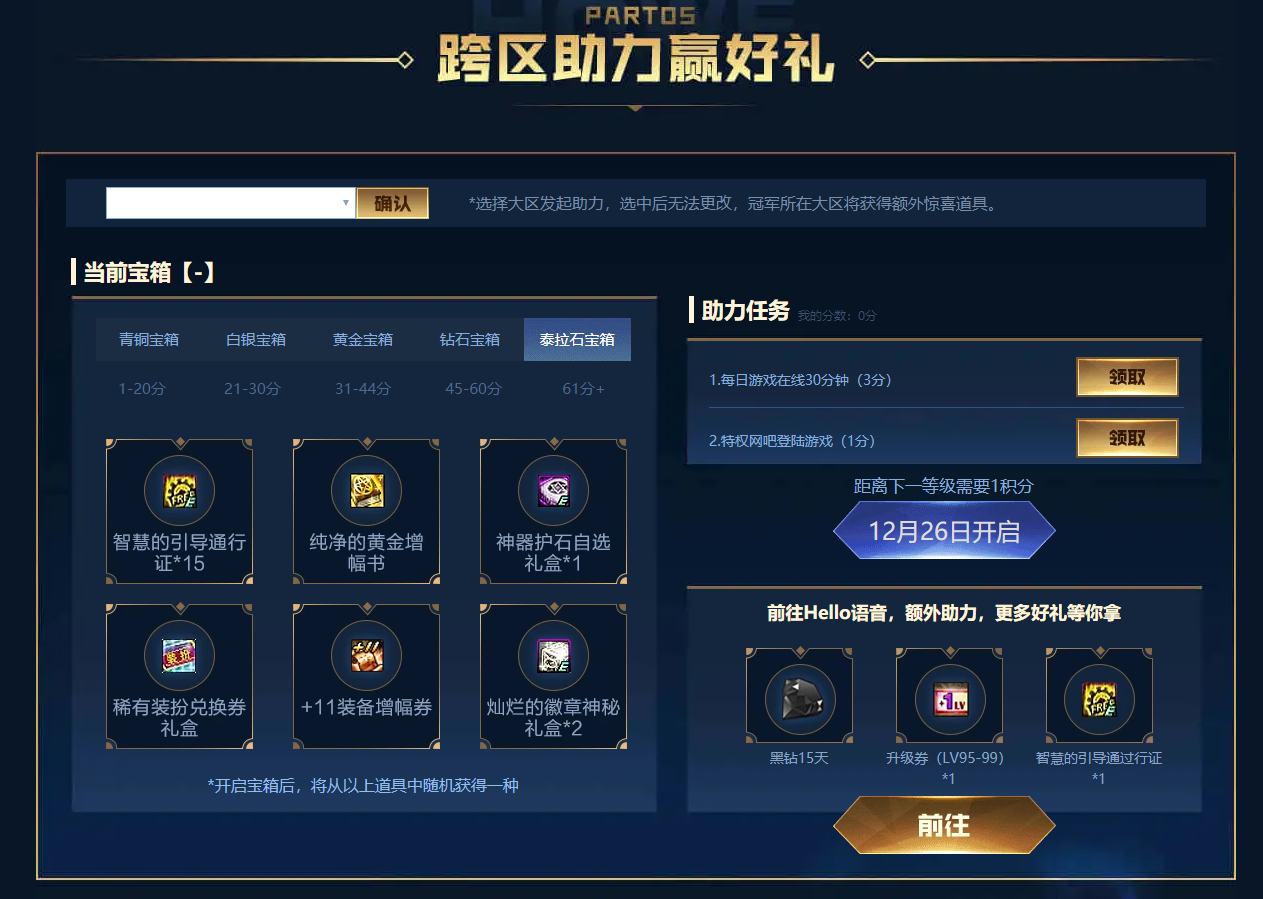The height and width of the screenshot is (899, 1263).
Task: Click the 智慧的引导通行证*15 reward icon
Action: 180,491
